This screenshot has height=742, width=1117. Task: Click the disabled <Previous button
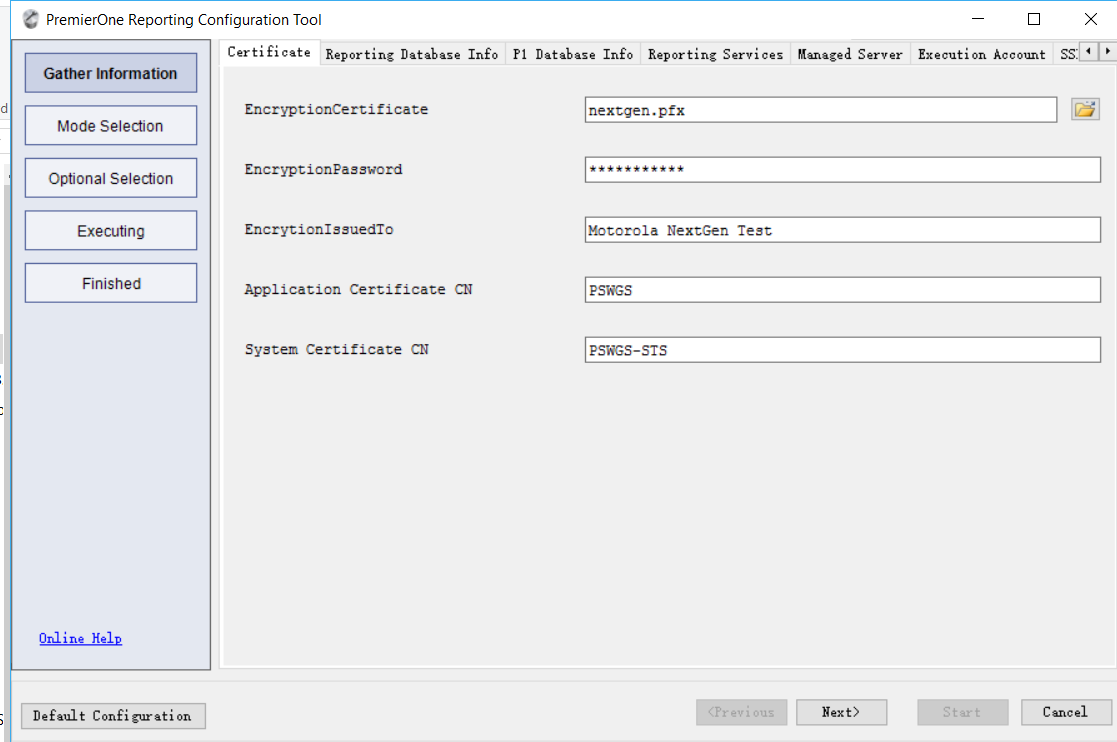742,712
